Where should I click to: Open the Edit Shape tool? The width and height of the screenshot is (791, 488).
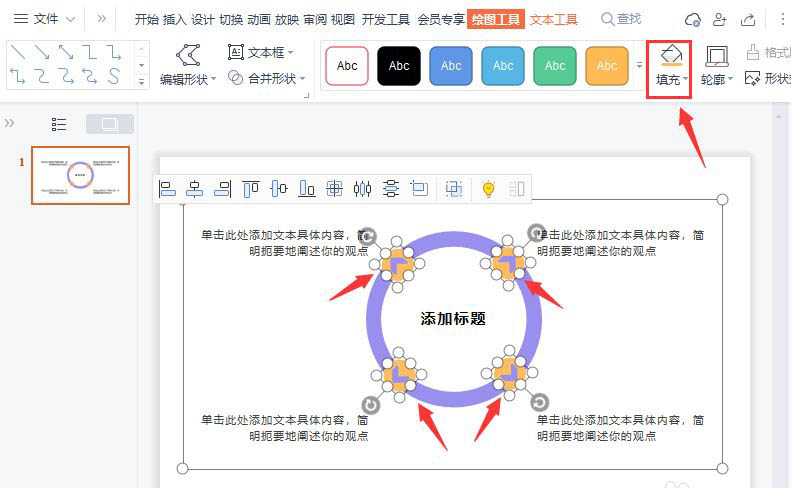coord(187,66)
